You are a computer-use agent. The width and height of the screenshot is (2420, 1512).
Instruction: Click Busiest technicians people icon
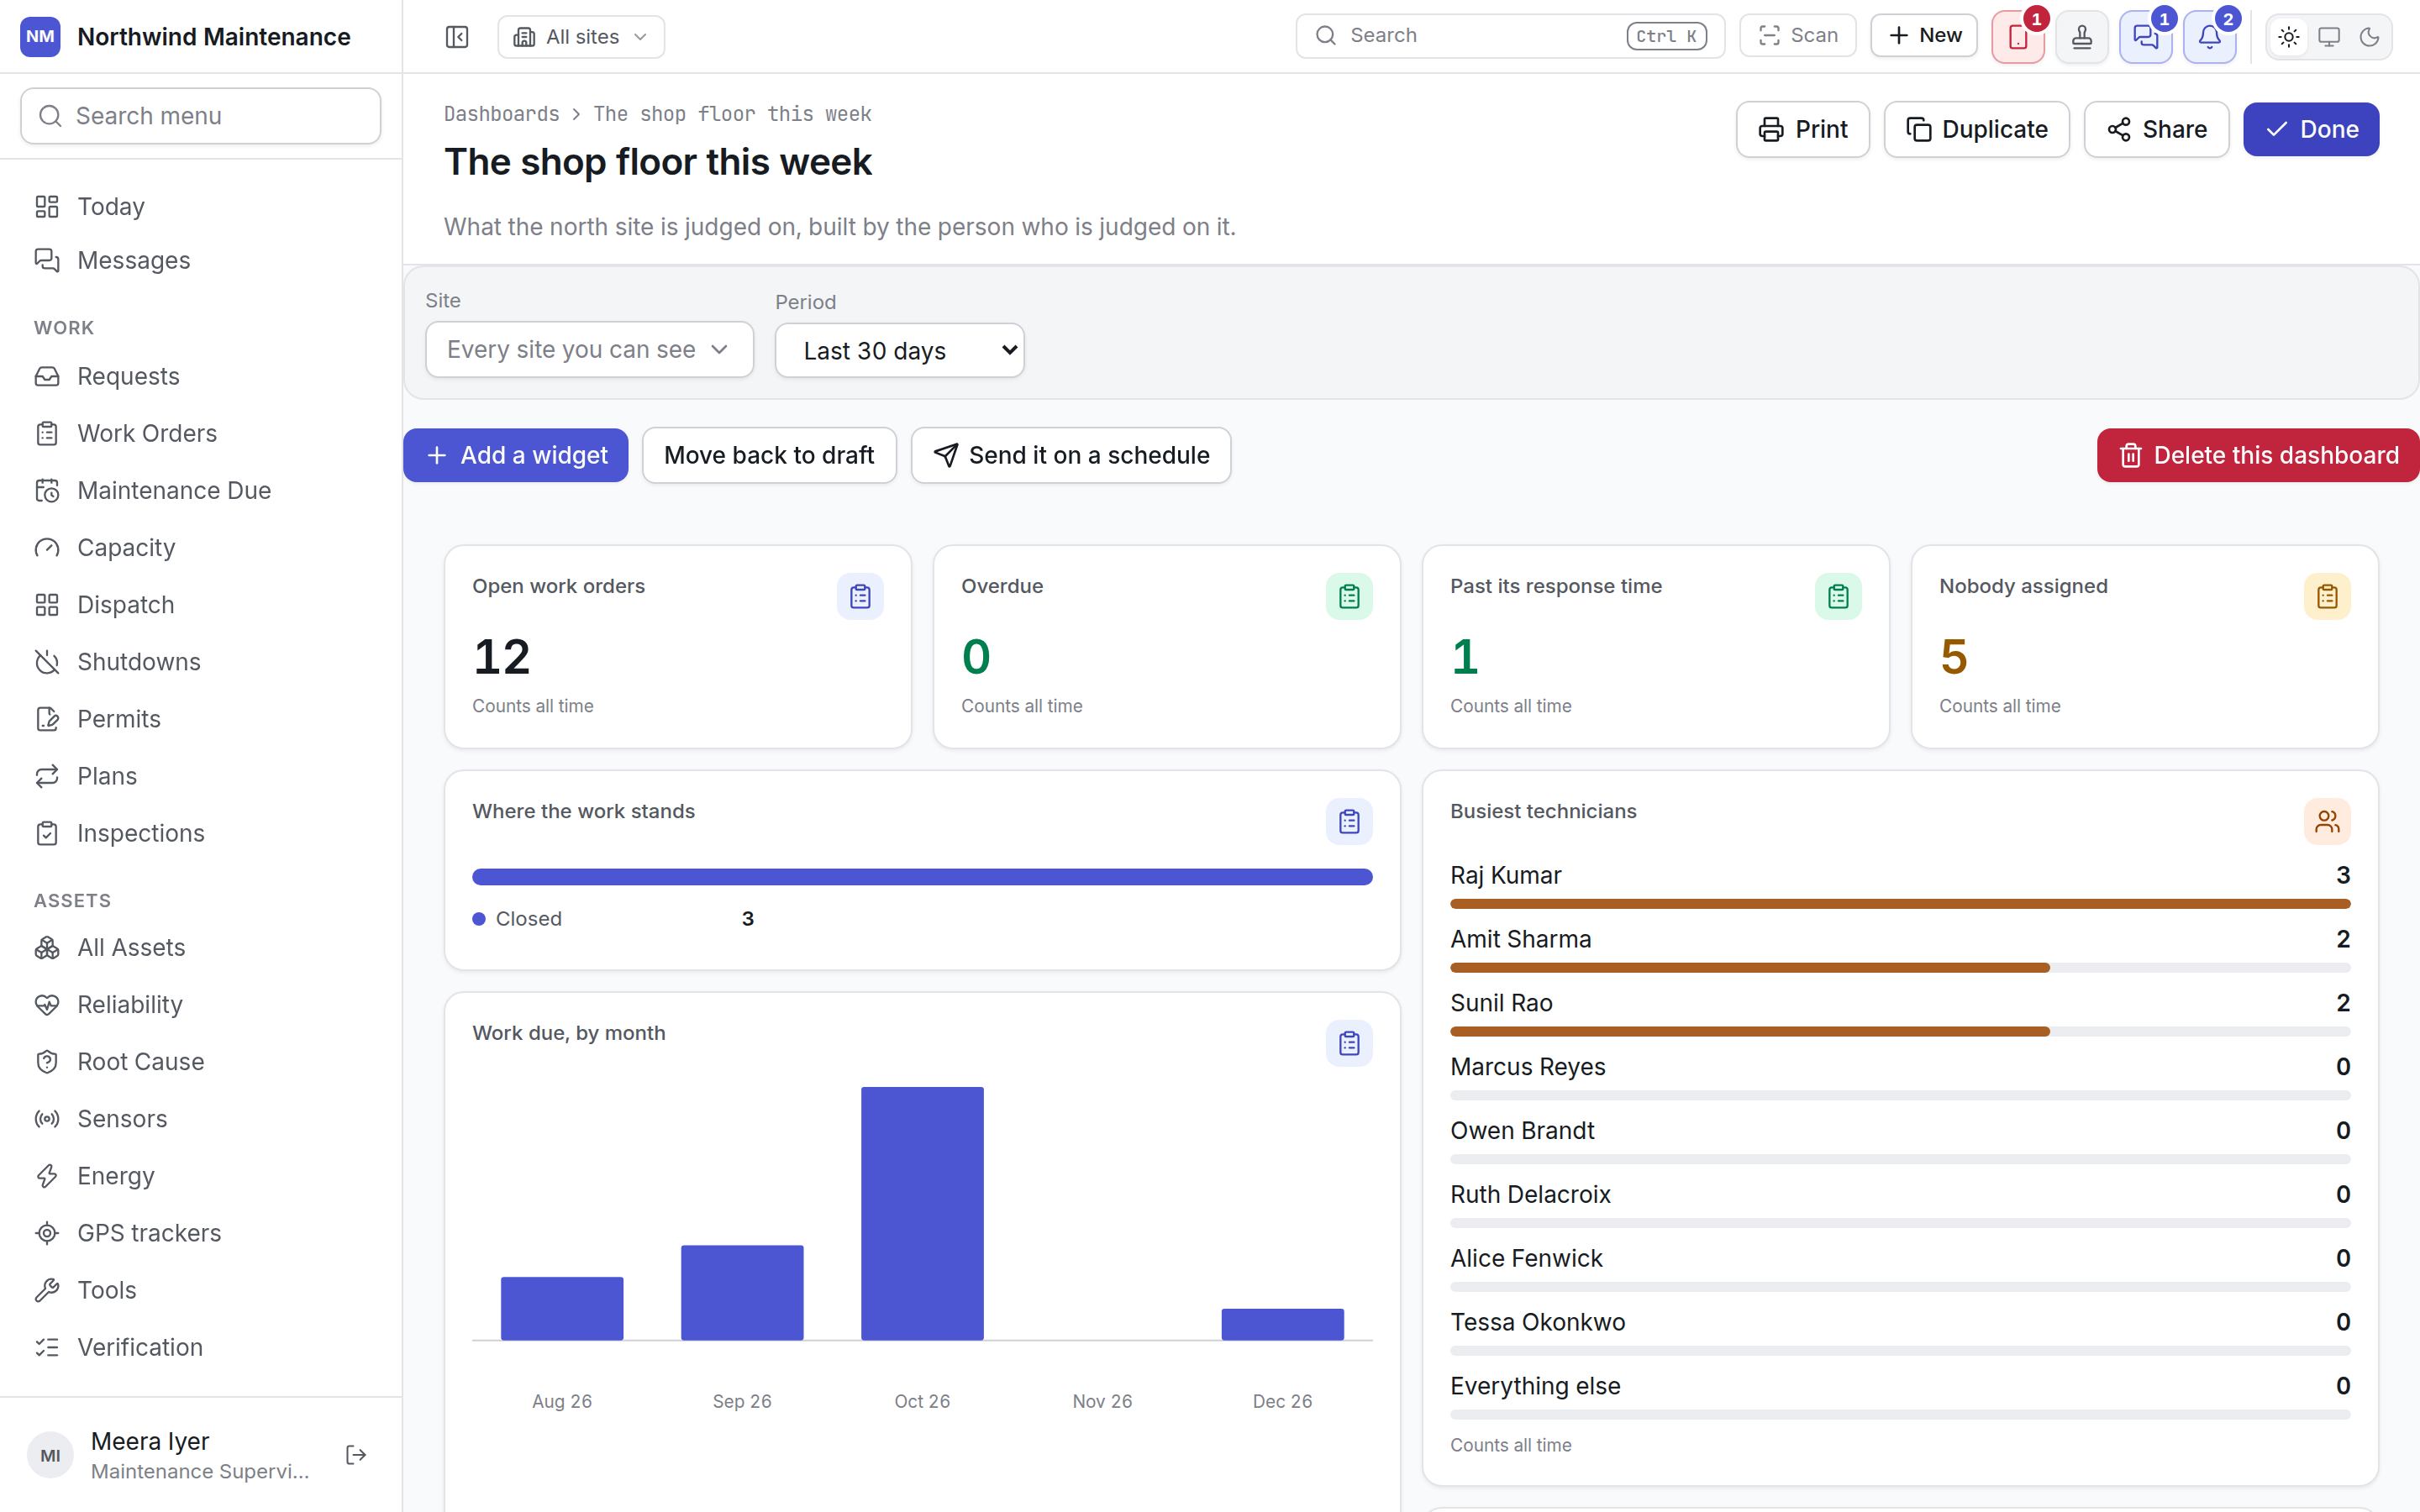(2327, 822)
